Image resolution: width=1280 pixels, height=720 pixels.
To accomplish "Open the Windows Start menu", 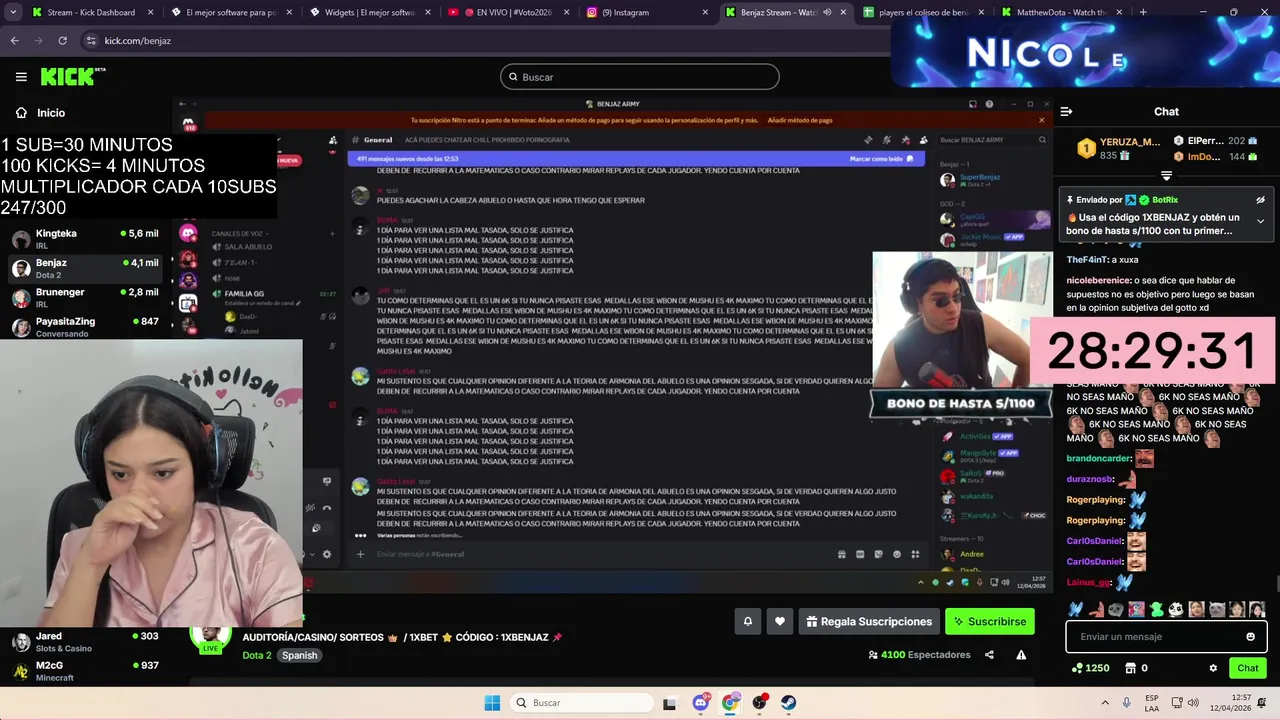I will point(492,703).
